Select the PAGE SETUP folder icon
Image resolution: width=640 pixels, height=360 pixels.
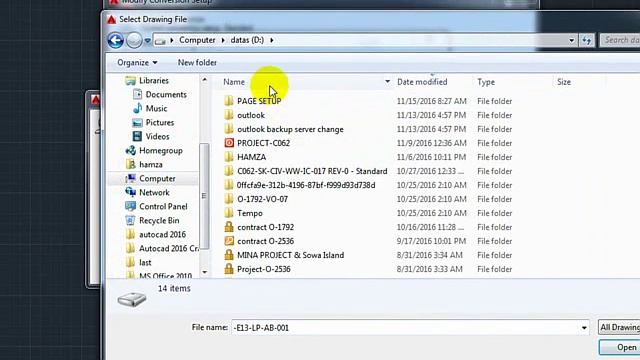(229, 101)
